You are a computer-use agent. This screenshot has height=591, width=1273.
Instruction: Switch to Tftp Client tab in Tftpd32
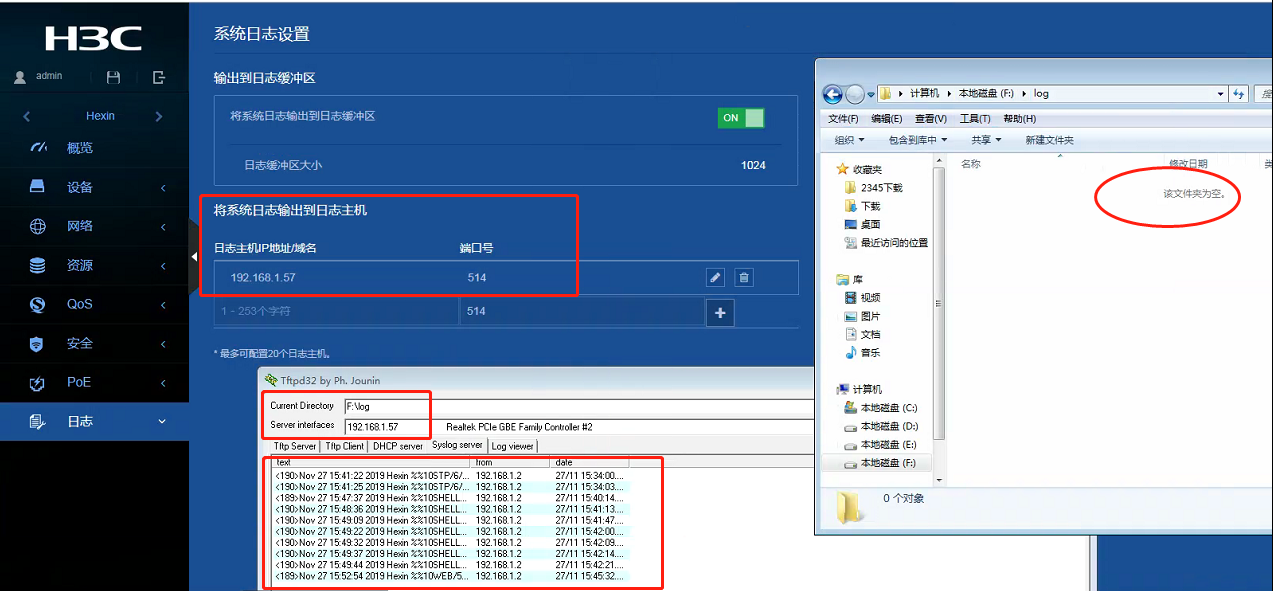[x=345, y=446]
